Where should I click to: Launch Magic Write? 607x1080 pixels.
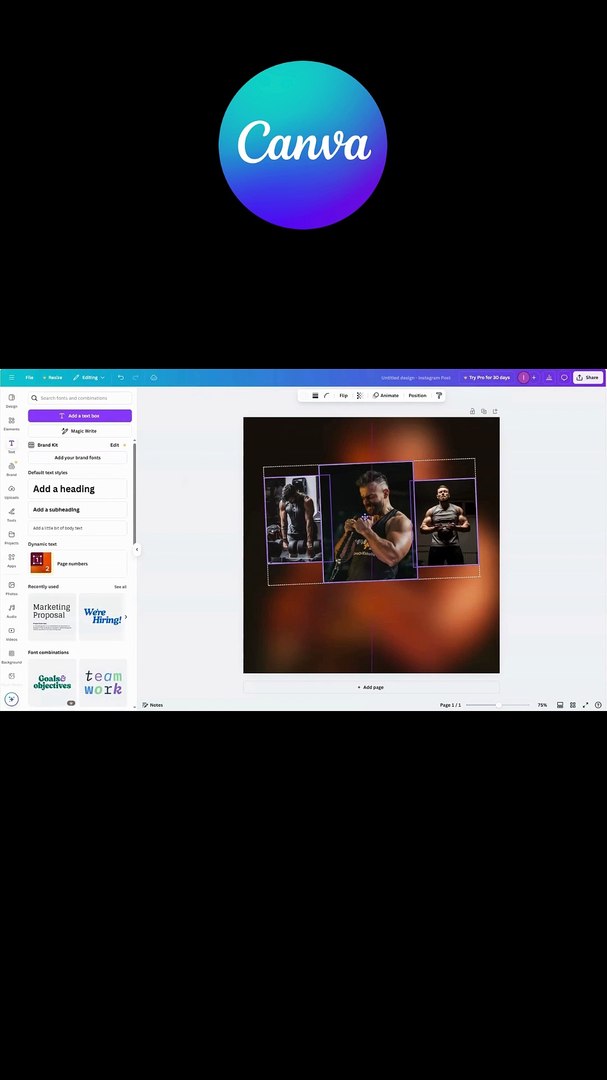[x=80, y=430]
